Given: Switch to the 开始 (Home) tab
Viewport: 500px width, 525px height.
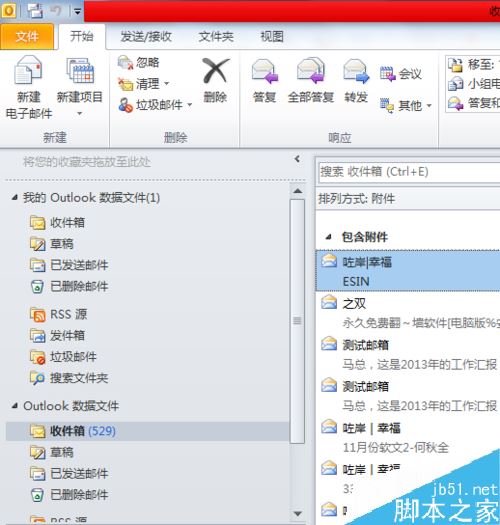Looking at the screenshot, I should pos(81,36).
